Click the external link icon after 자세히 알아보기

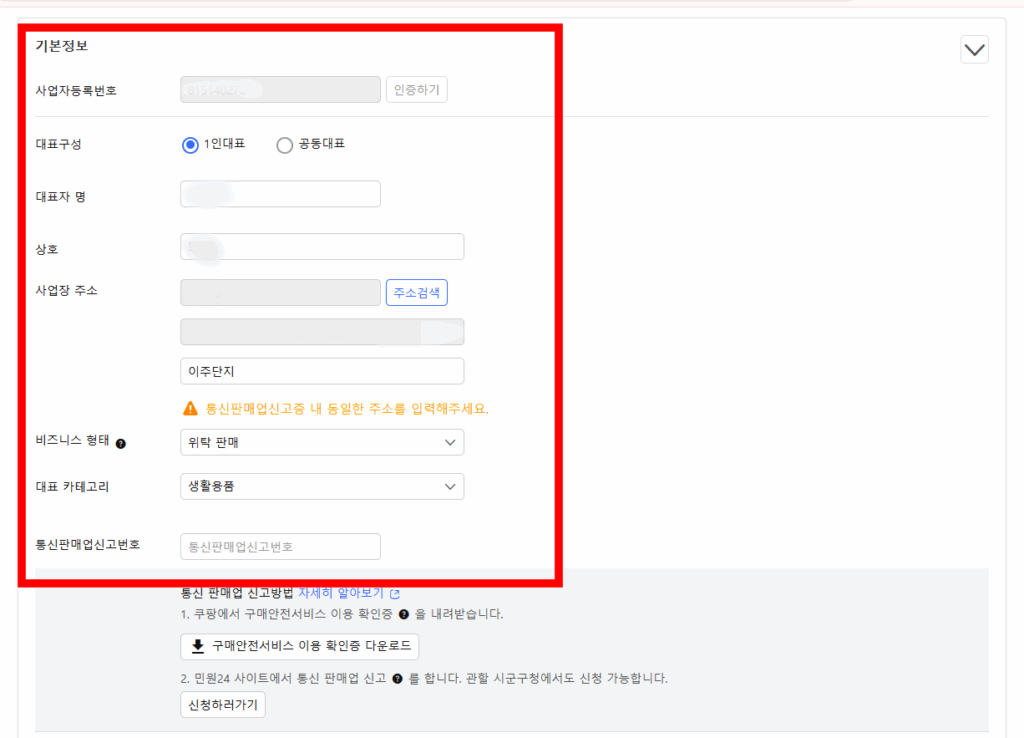coord(394,594)
